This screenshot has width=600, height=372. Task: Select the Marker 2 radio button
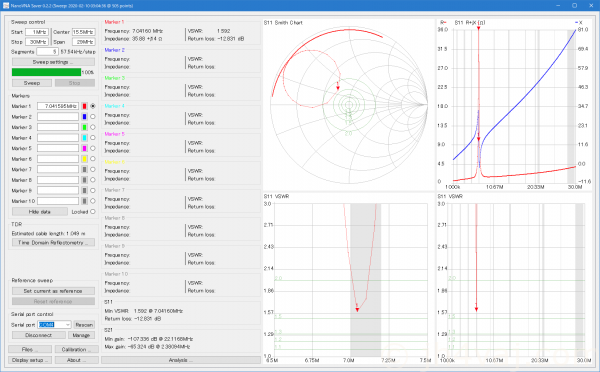click(x=93, y=117)
